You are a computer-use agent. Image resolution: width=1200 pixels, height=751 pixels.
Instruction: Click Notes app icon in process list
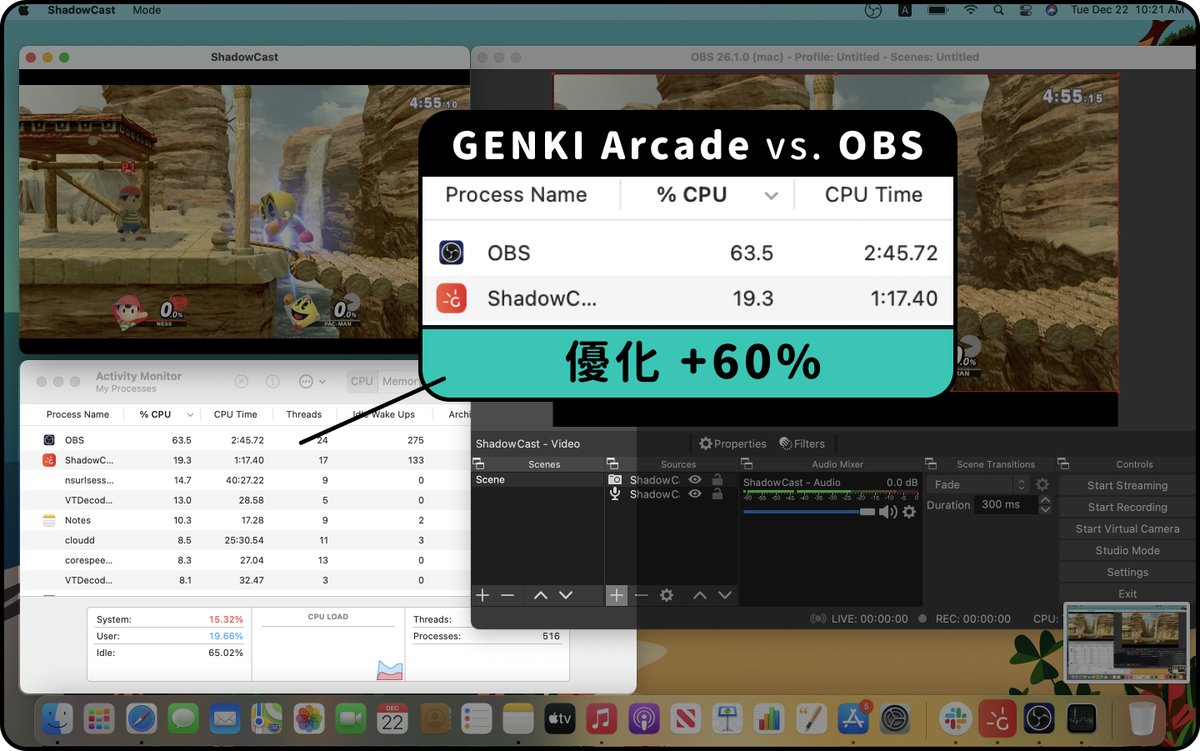49,520
